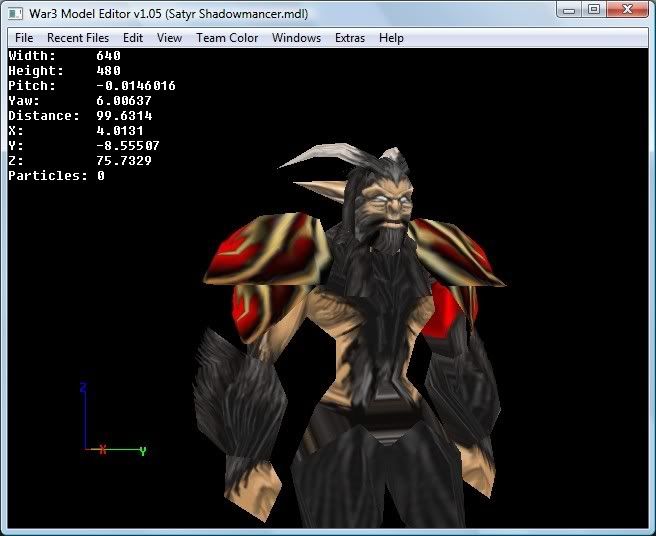Open the Edit menu
The width and height of the screenshot is (656, 536).
coord(133,38)
